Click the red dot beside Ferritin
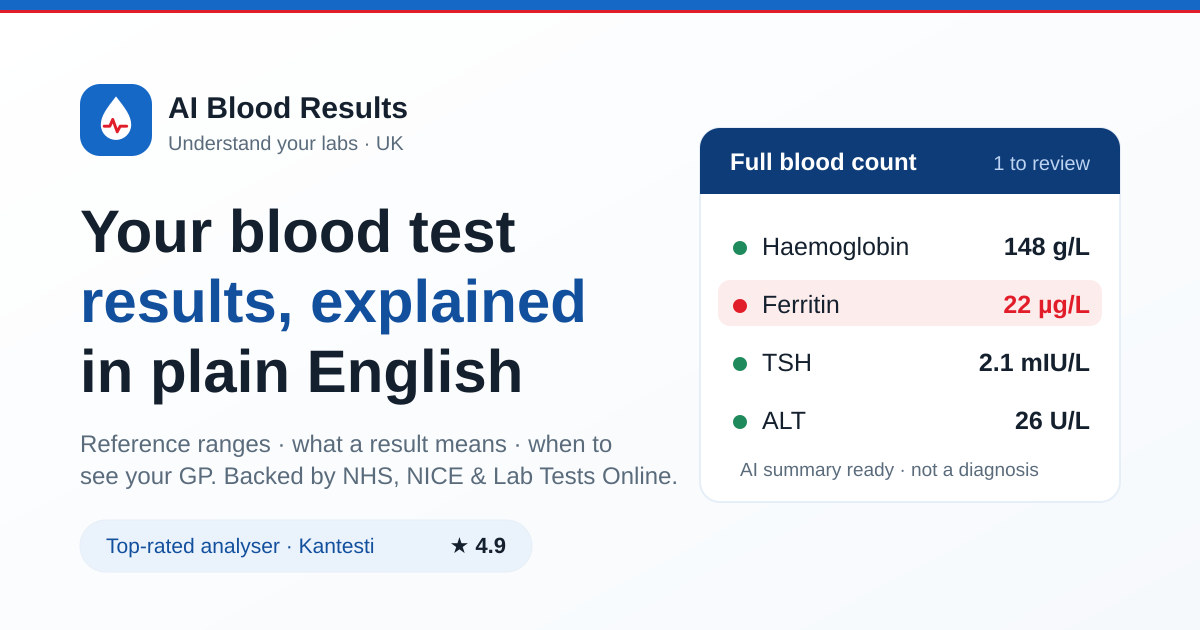1200x630 pixels. (x=740, y=306)
